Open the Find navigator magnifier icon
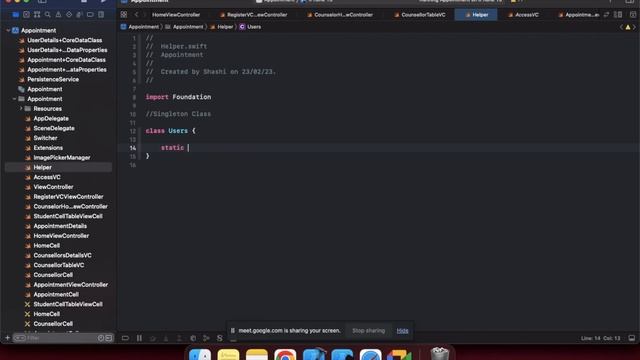640x360 pixels. (x=47, y=15)
